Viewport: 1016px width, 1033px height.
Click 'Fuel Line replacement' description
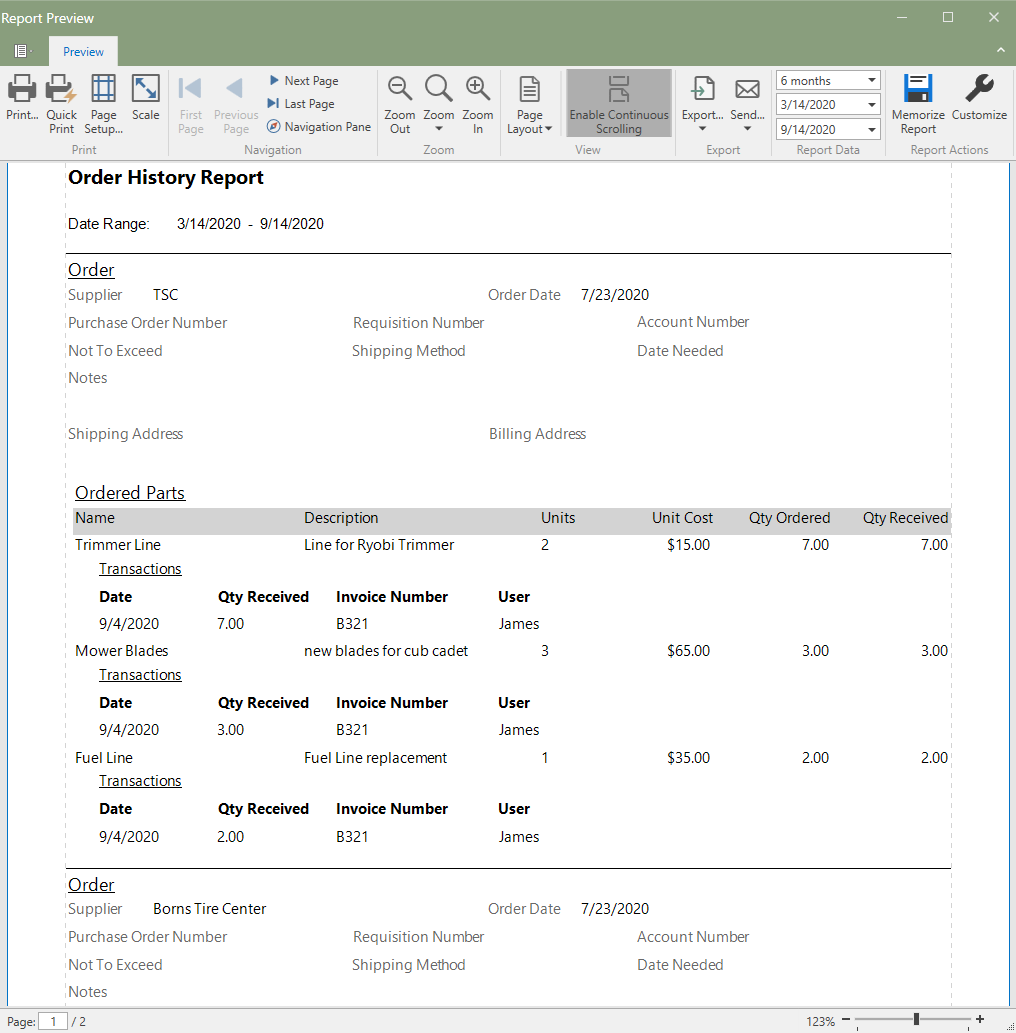tap(375, 758)
